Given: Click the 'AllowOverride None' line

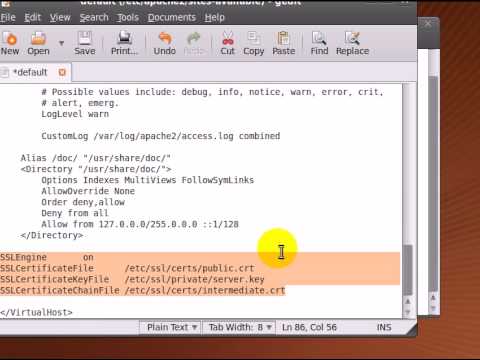Looking at the screenshot, I should pos(88,191).
